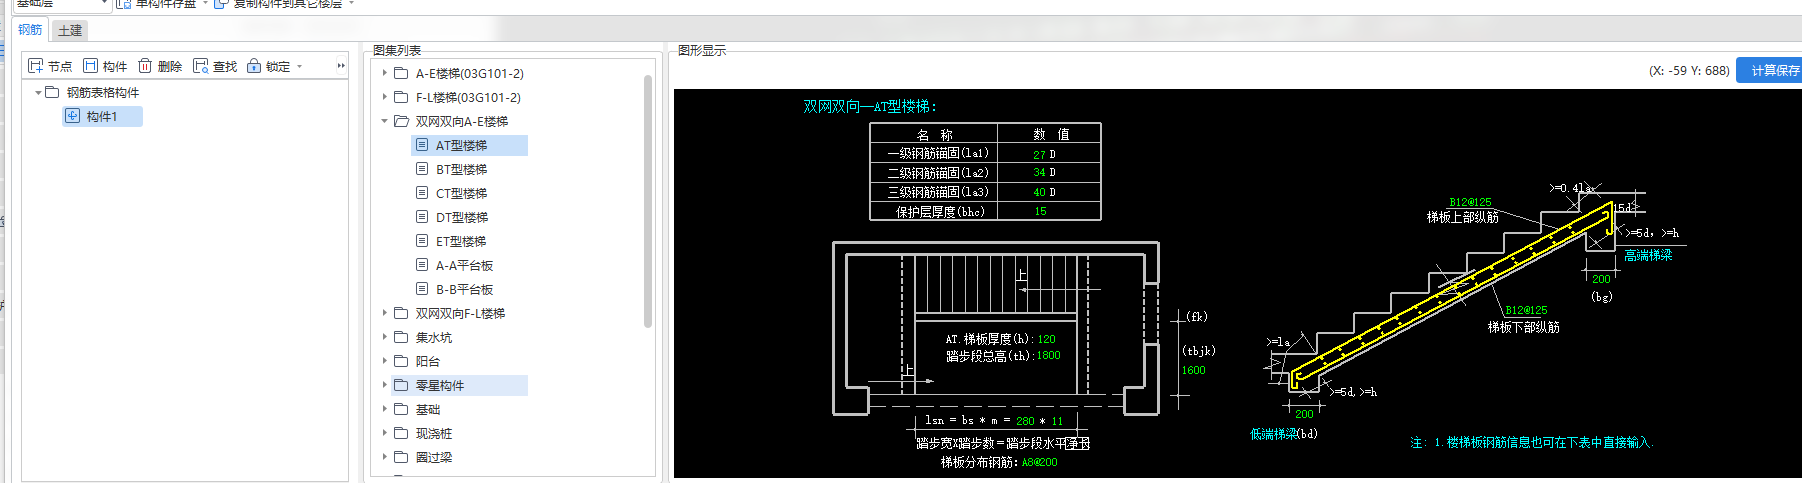Click the 一级钢筋锚固 value 27

coord(1039,154)
